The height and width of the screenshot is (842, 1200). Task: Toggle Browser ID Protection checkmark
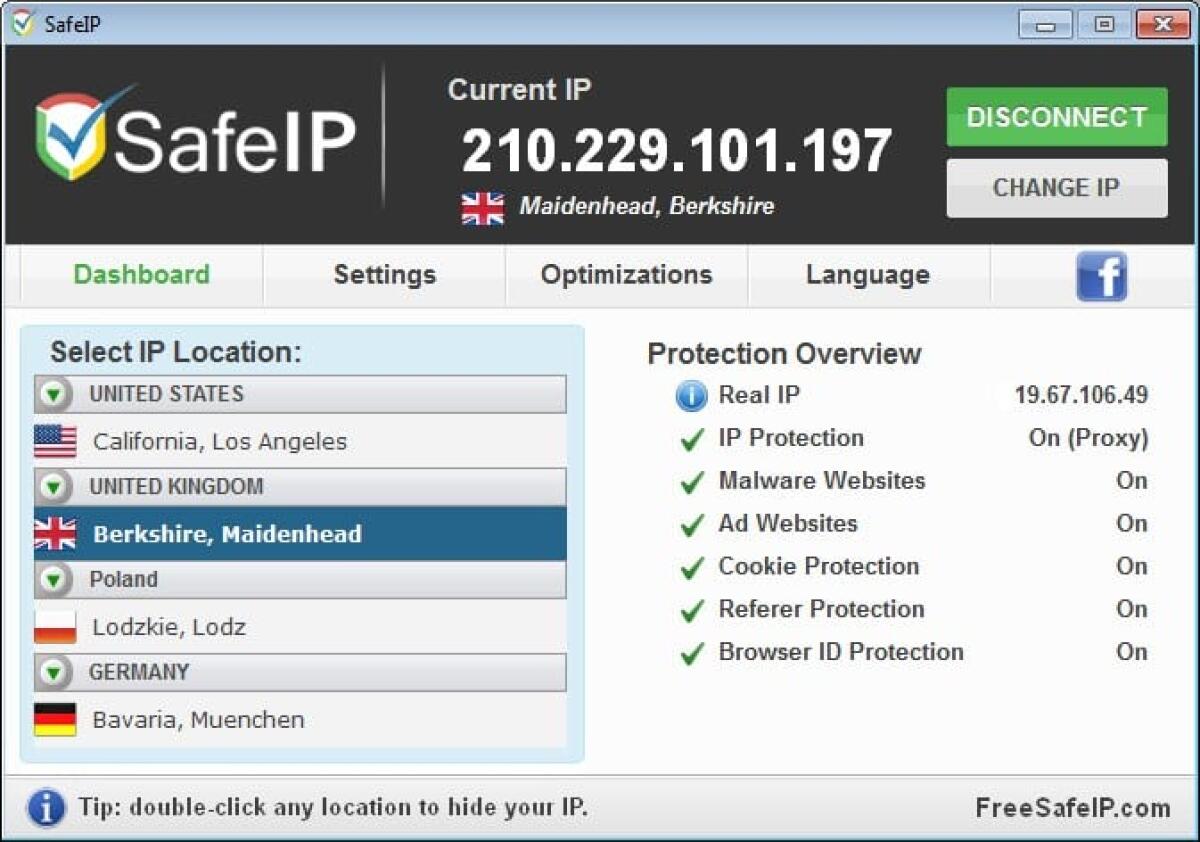[691, 652]
